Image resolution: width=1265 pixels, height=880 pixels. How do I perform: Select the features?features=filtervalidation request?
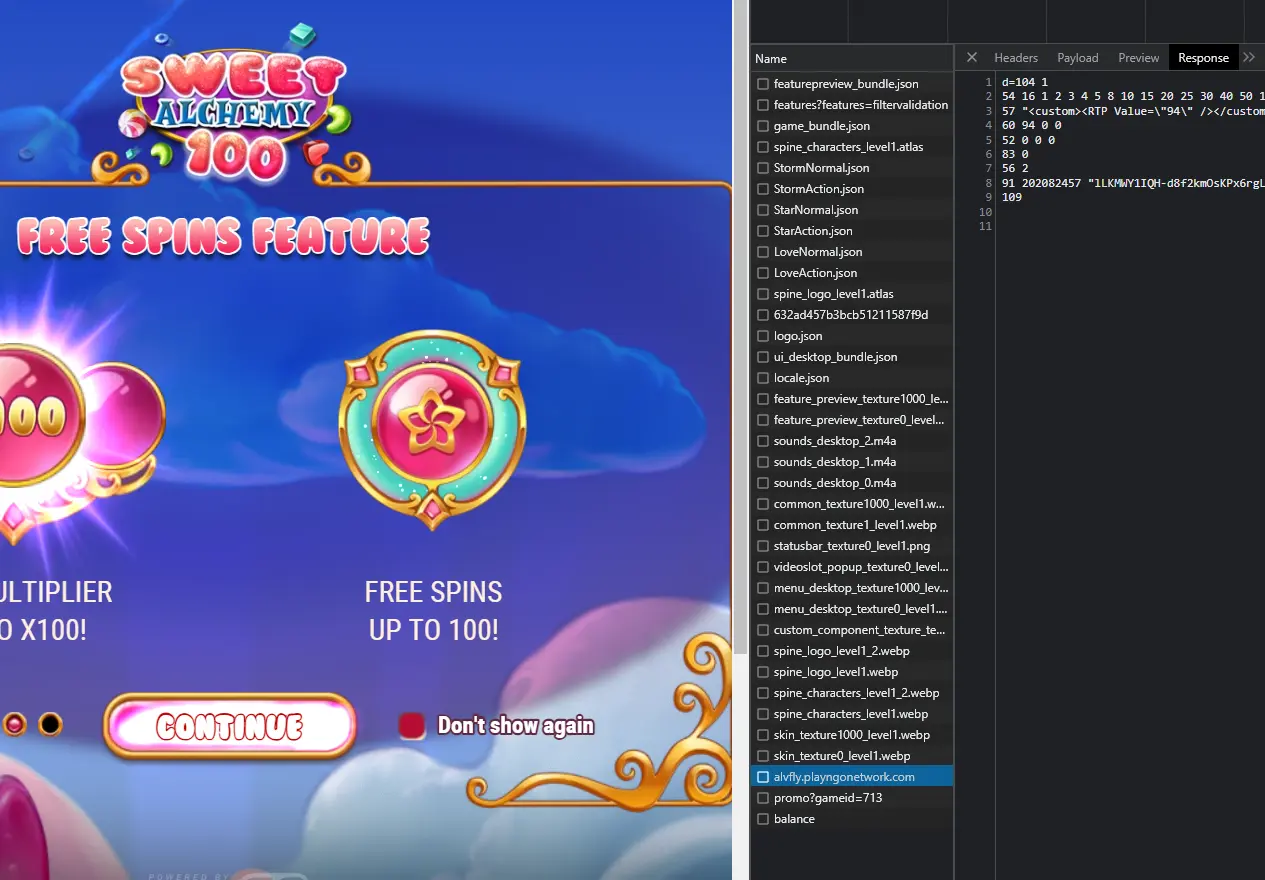pyautogui.click(x=851, y=105)
